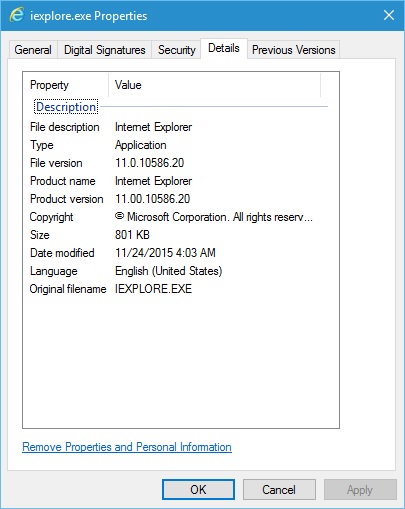Click the Apply button
Viewport: 405px width, 509px height.
click(360, 489)
